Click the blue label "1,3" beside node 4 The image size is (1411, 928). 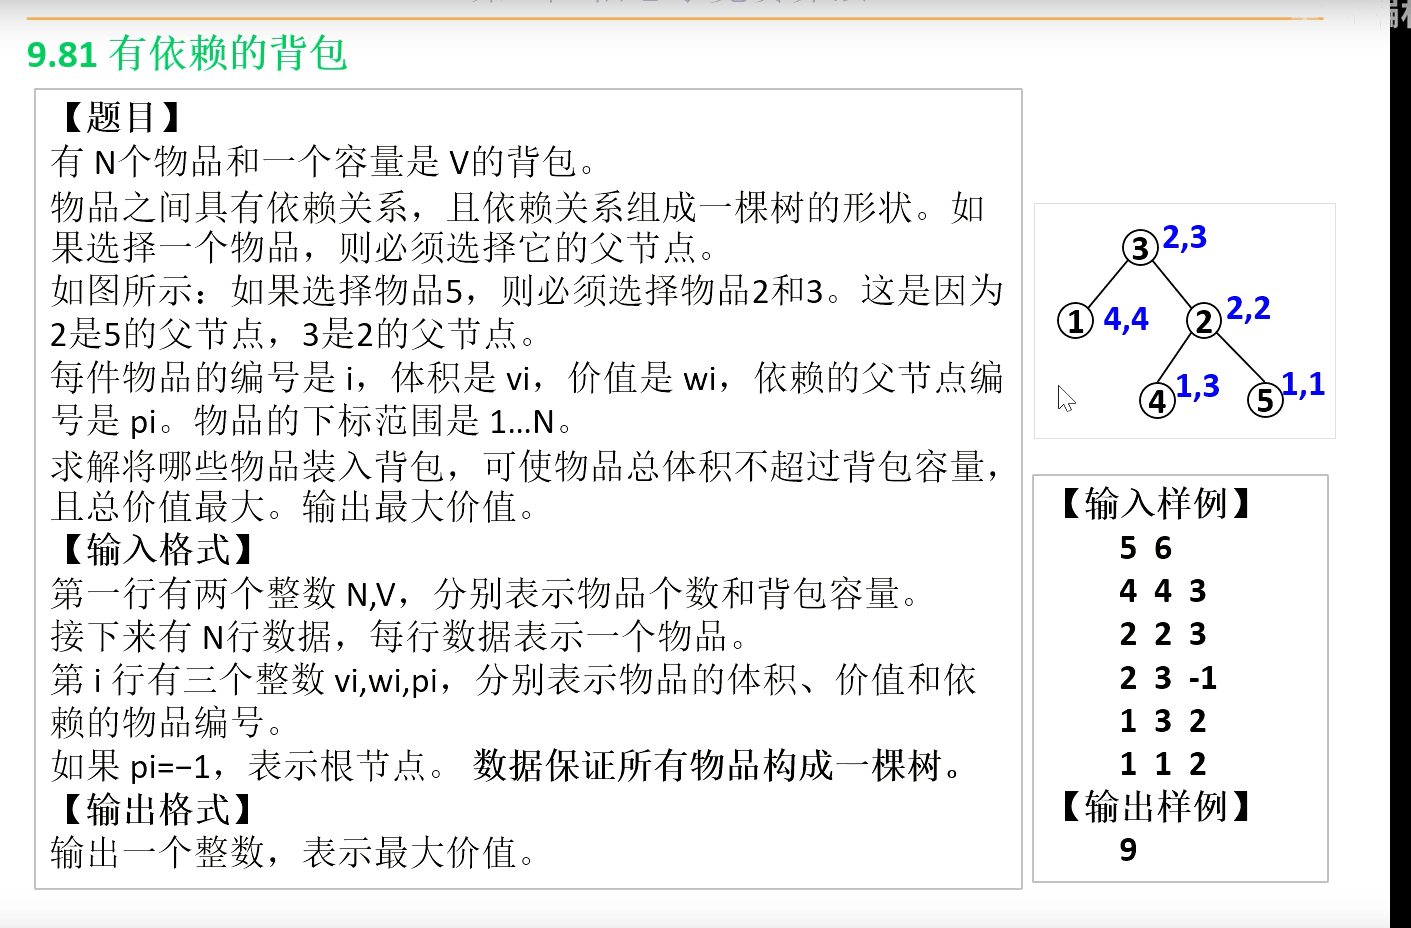point(1198,385)
